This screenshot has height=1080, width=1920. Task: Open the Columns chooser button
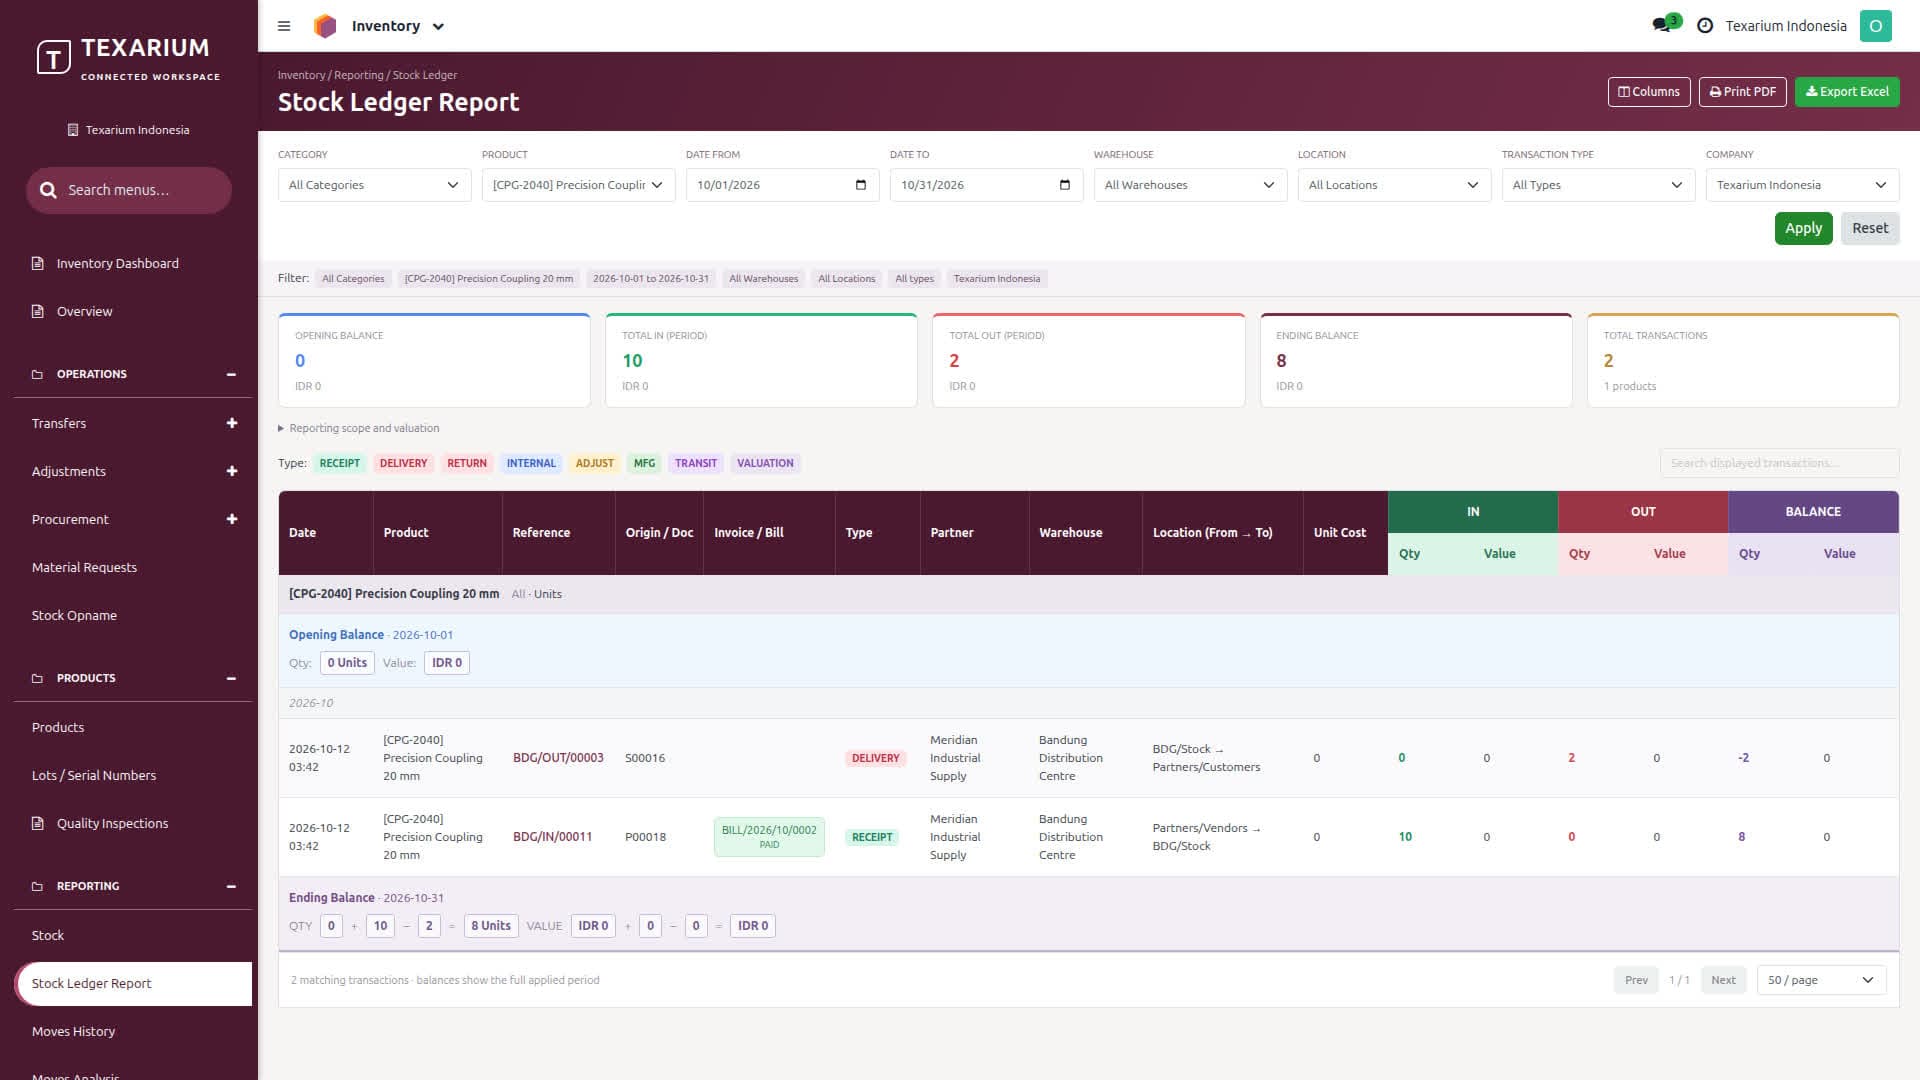click(x=1649, y=92)
